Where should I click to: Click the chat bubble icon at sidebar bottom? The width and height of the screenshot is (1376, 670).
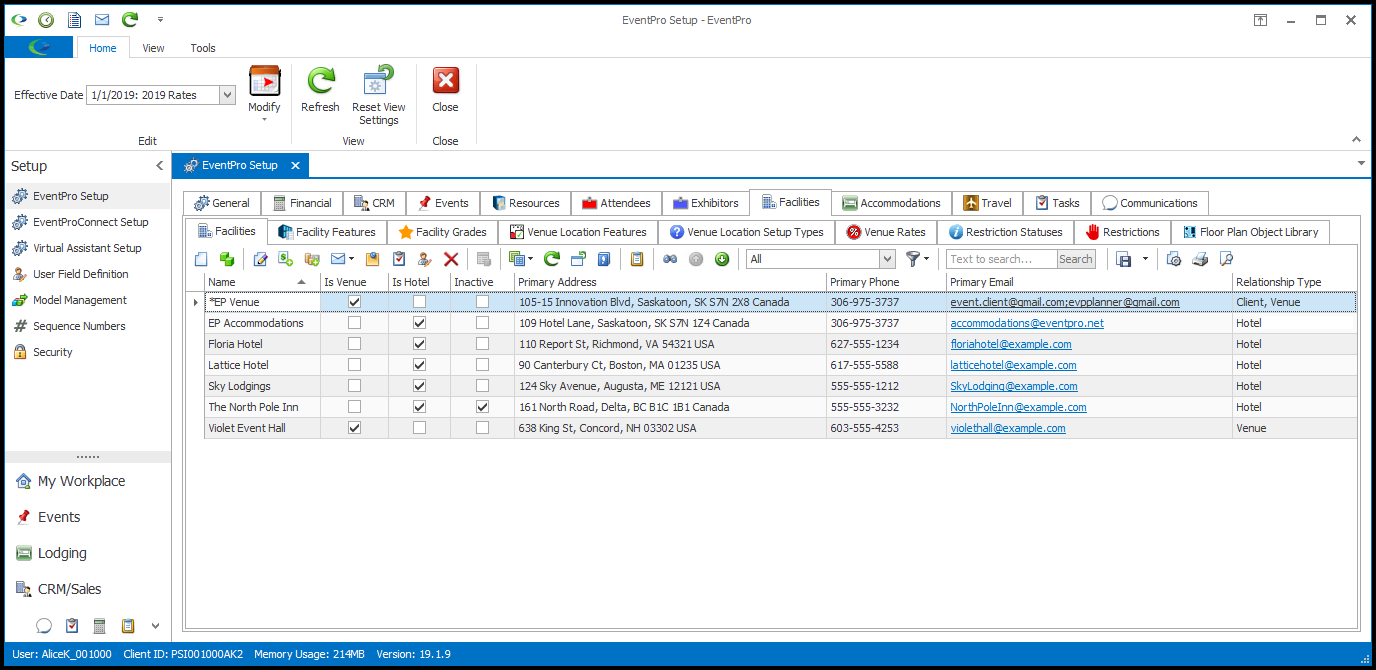44,626
